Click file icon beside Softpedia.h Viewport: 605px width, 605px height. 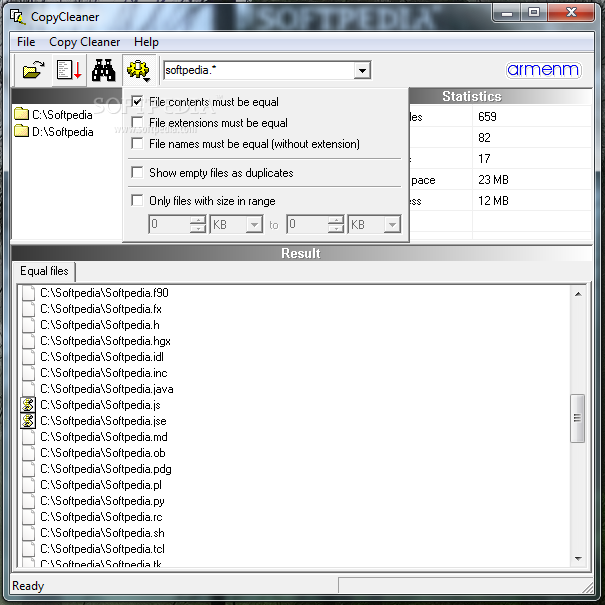28,325
